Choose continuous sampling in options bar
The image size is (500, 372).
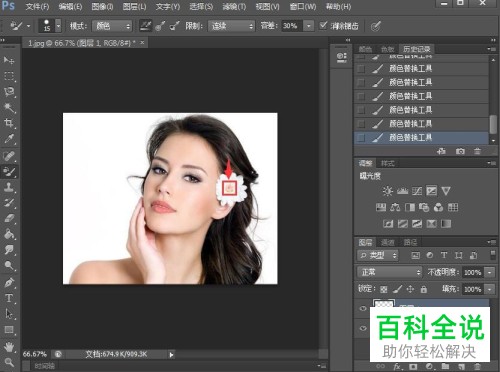pyautogui.click(x=146, y=26)
